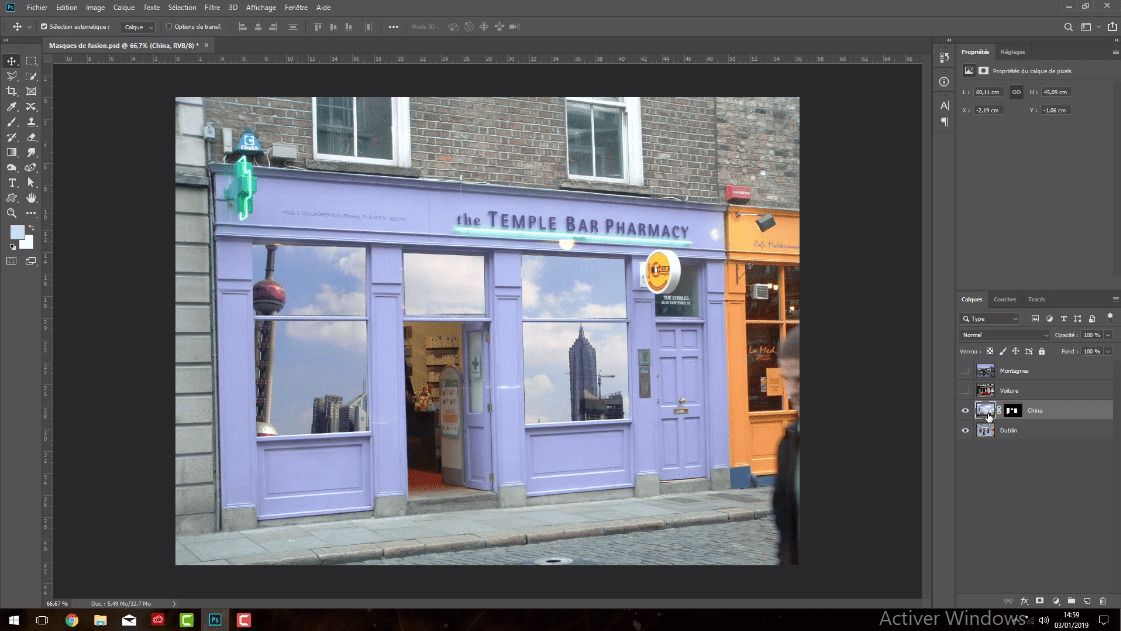The image size is (1121, 631).
Task: Switch to the Réglages tab
Action: [1012, 52]
